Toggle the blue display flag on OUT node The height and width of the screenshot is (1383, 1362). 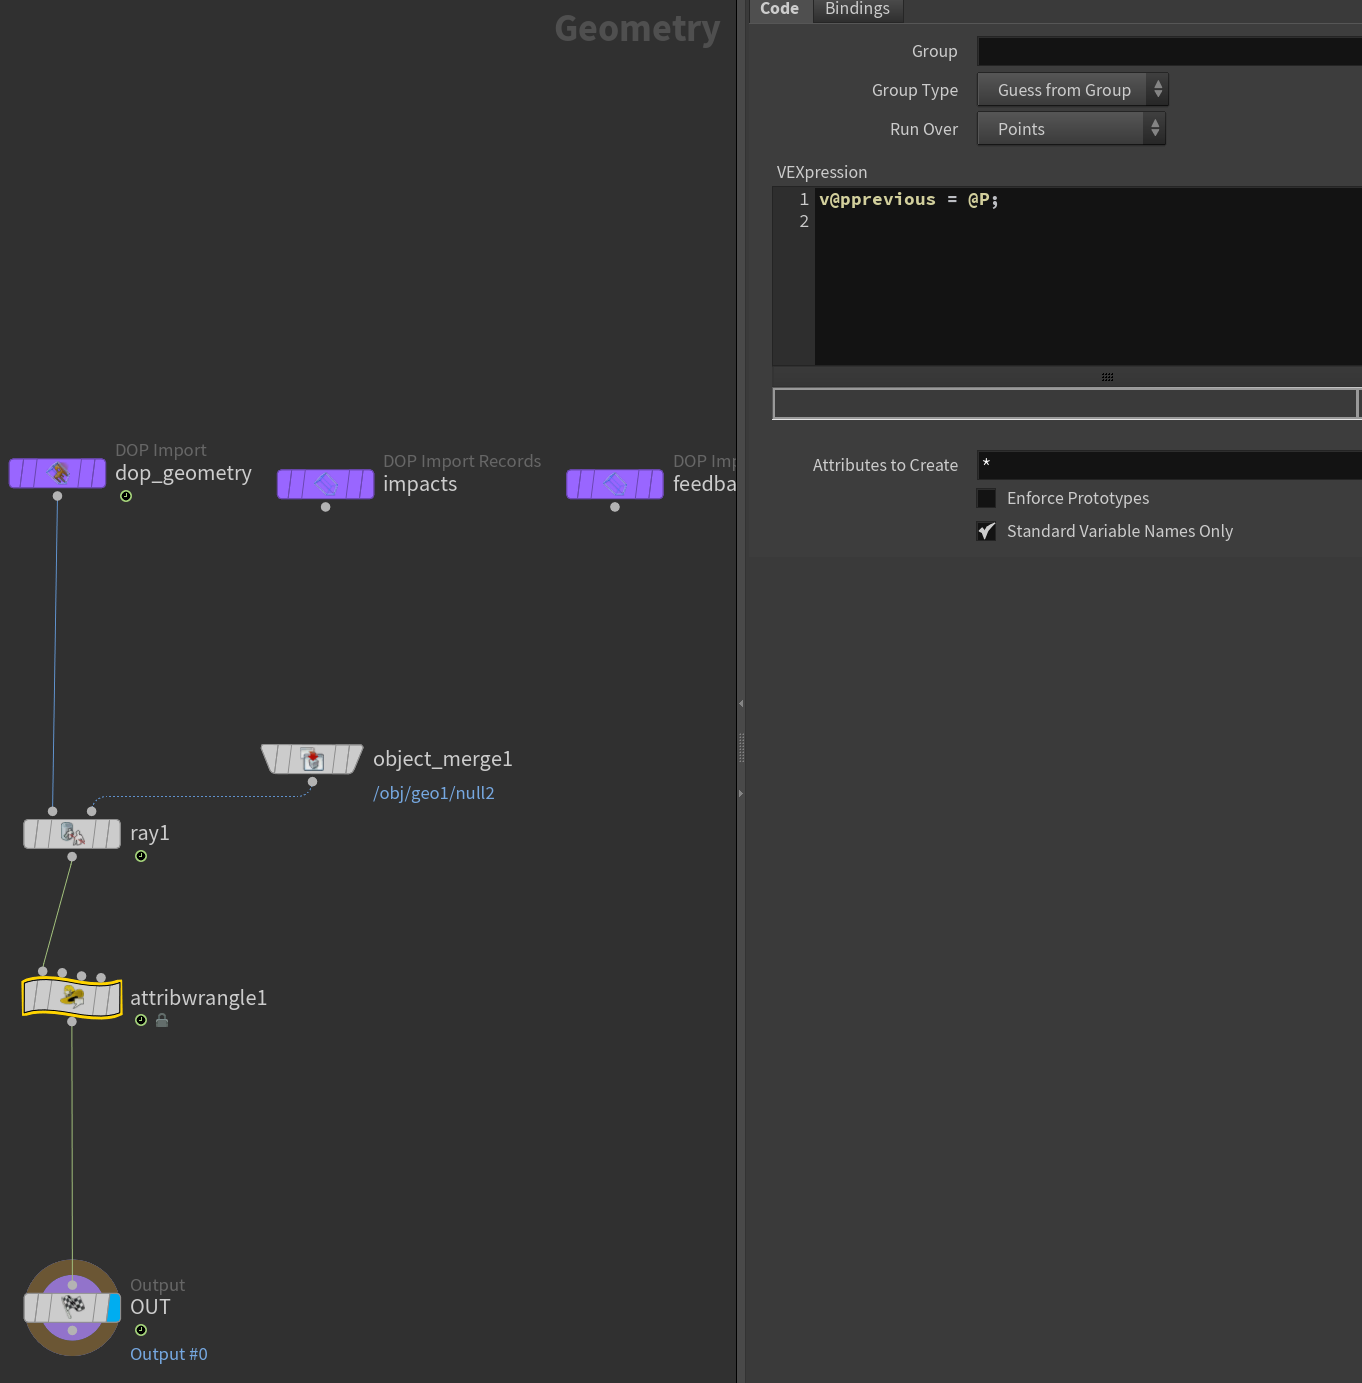click(x=114, y=1307)
